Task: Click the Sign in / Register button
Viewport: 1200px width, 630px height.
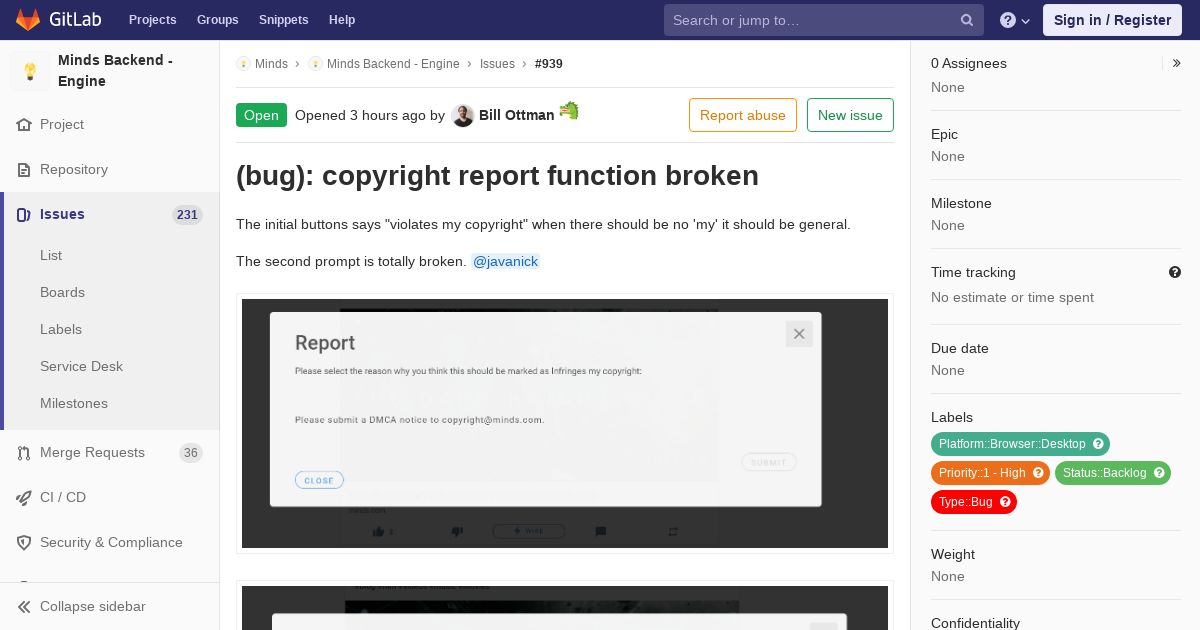Action: point(1112,20)
